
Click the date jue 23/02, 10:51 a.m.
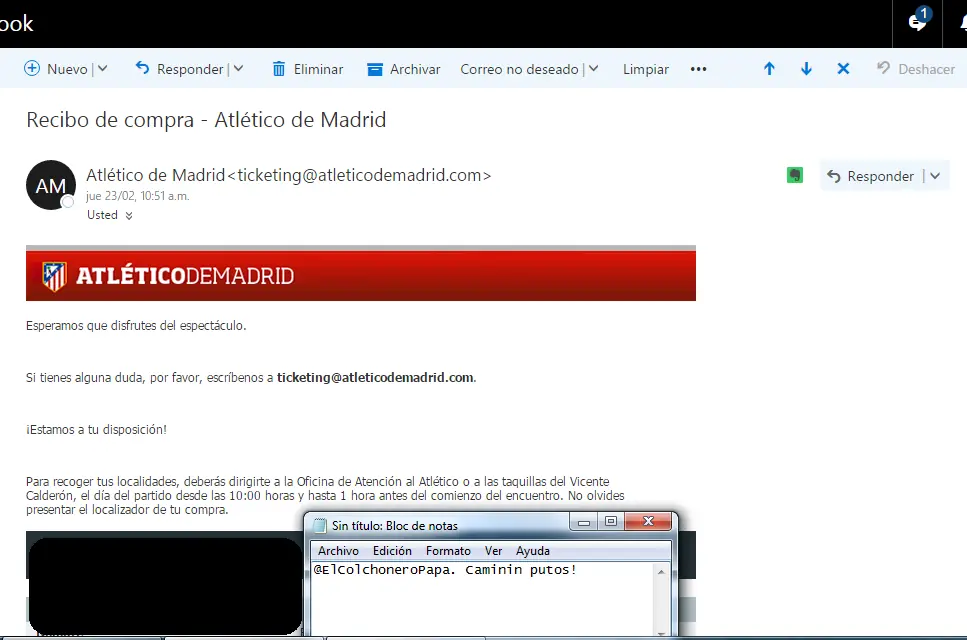[138, 196]
